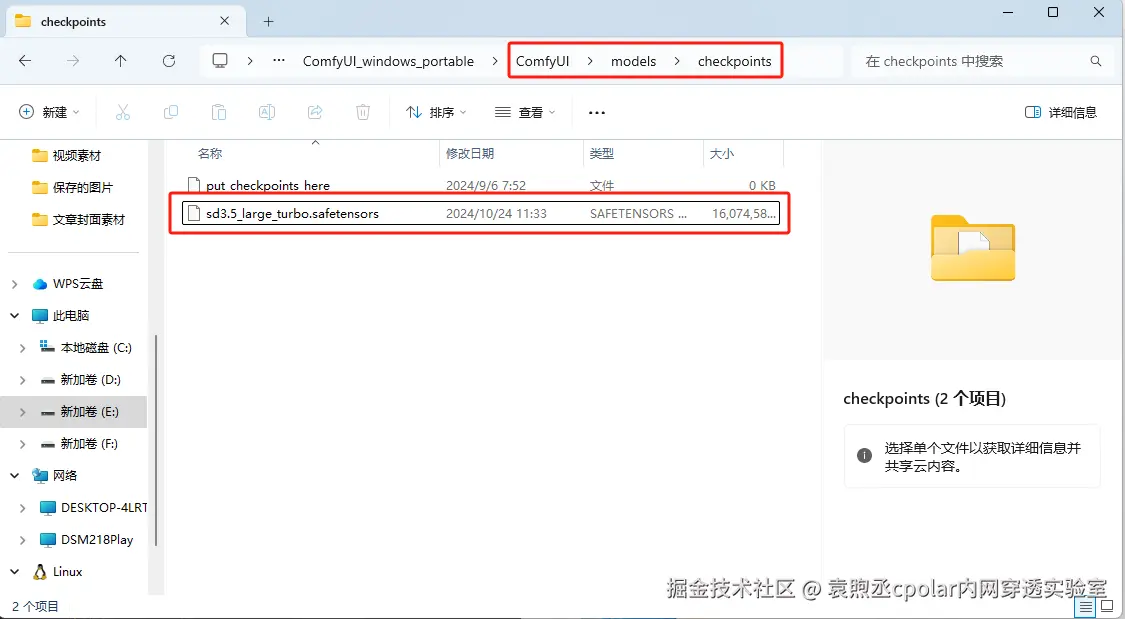
Task: Open the 视频素材 folder in sidebar
Action: [x=76, y=155]
